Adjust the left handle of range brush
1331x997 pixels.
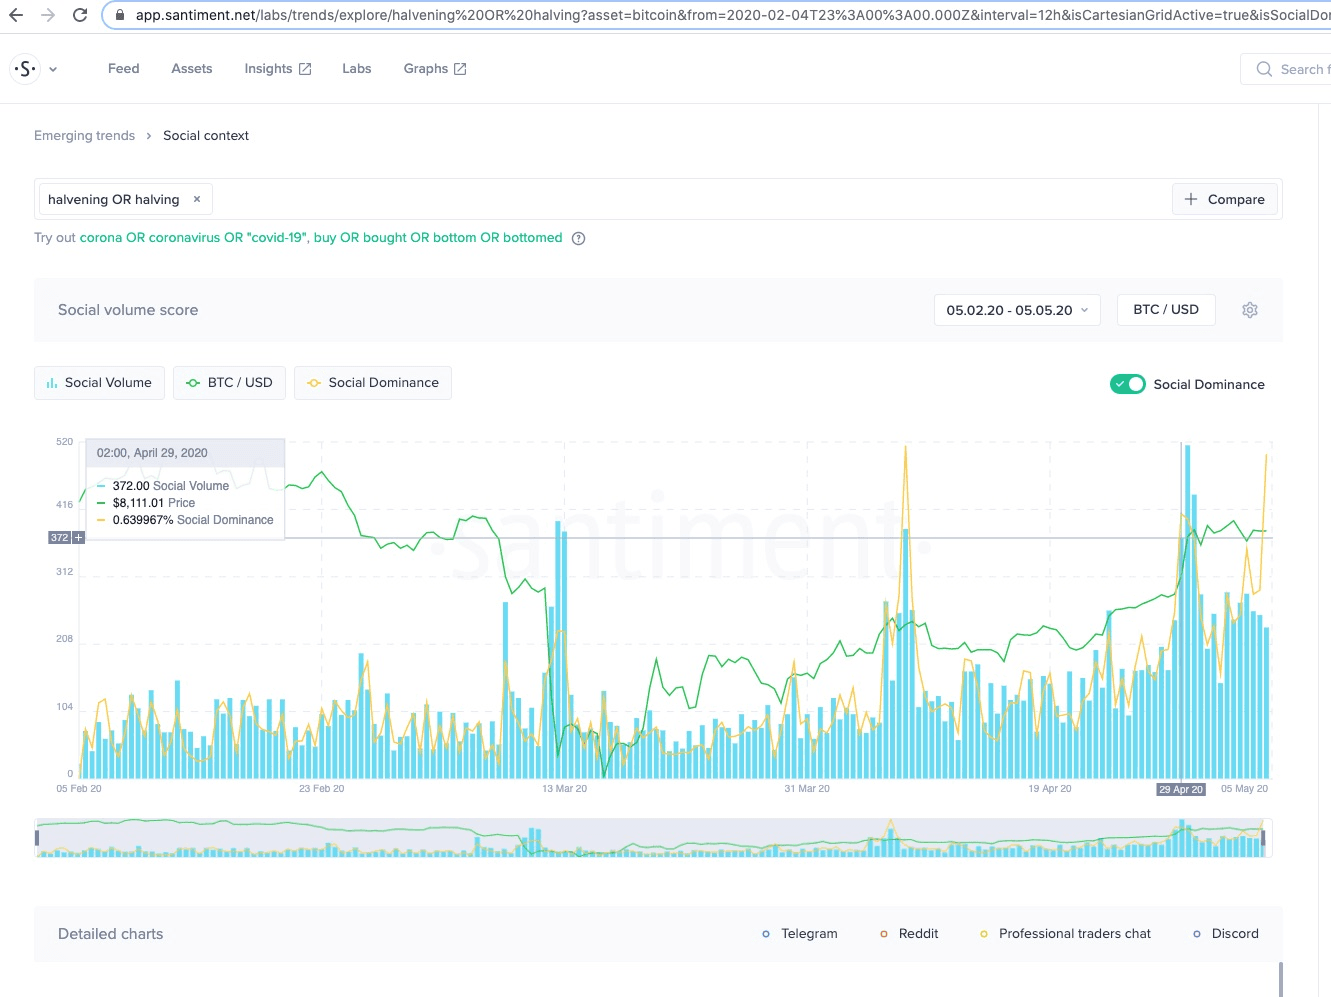point(37,838)
